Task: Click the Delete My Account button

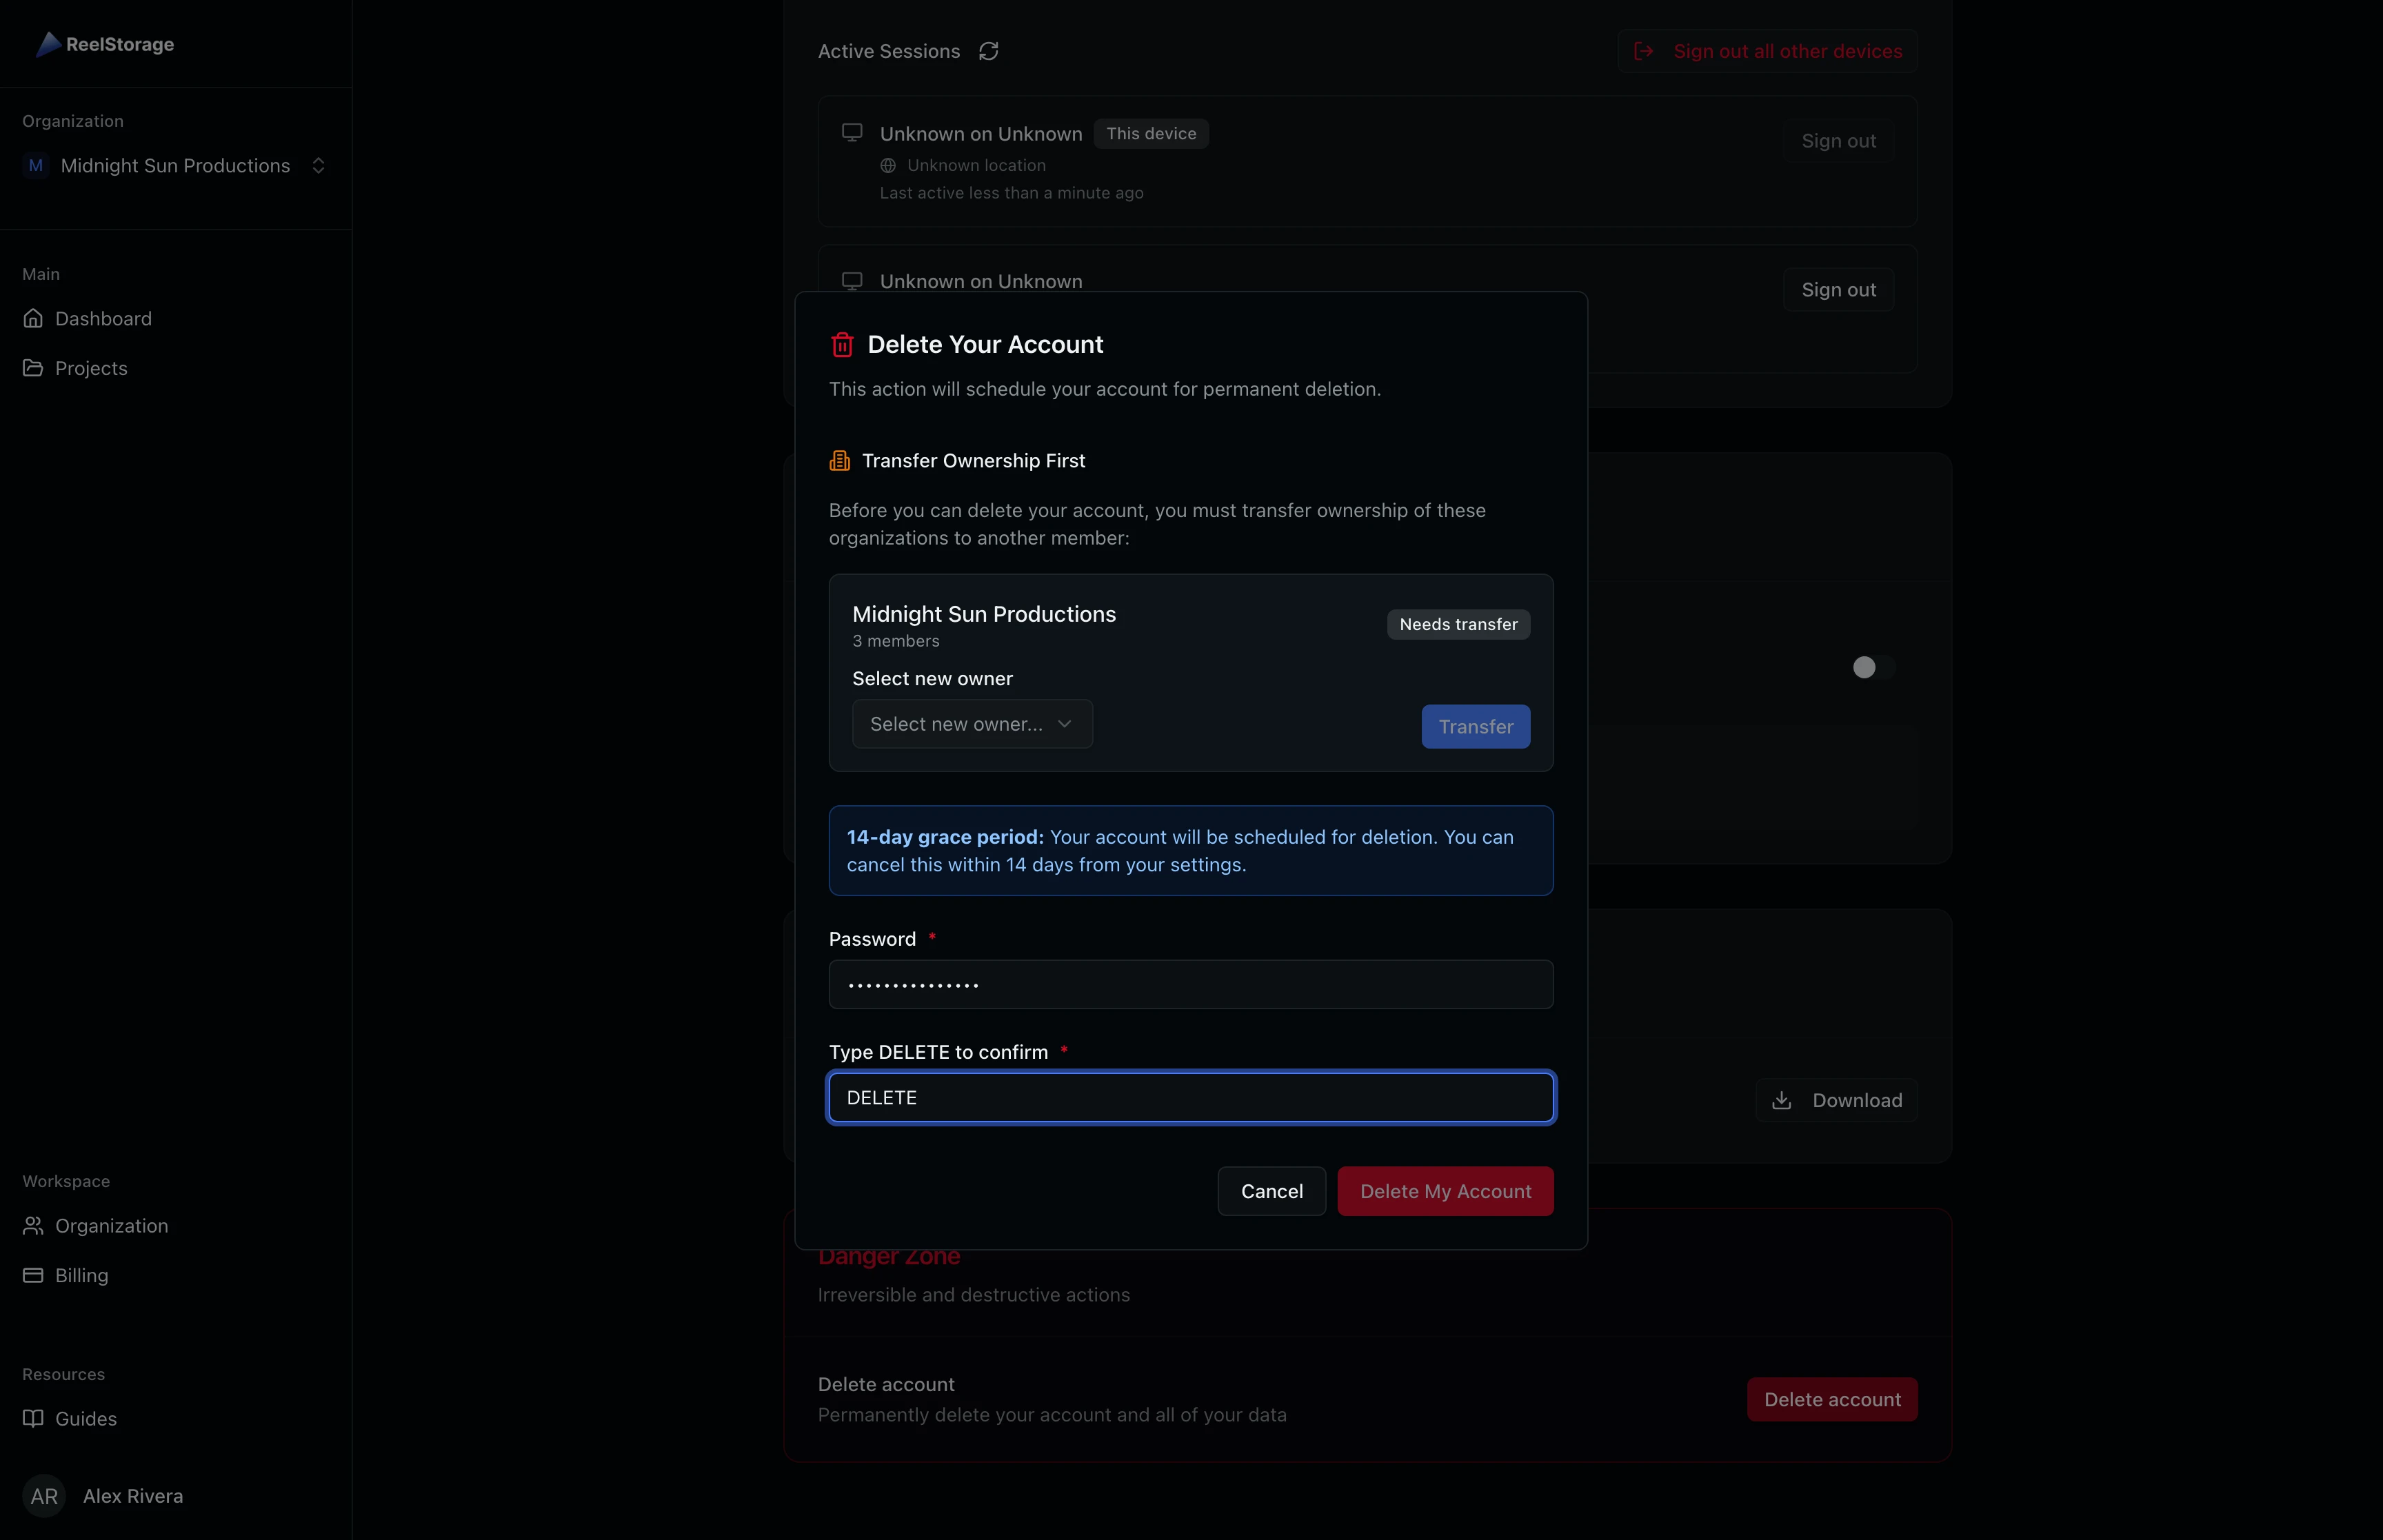Action: [x=1445, y=1190]
